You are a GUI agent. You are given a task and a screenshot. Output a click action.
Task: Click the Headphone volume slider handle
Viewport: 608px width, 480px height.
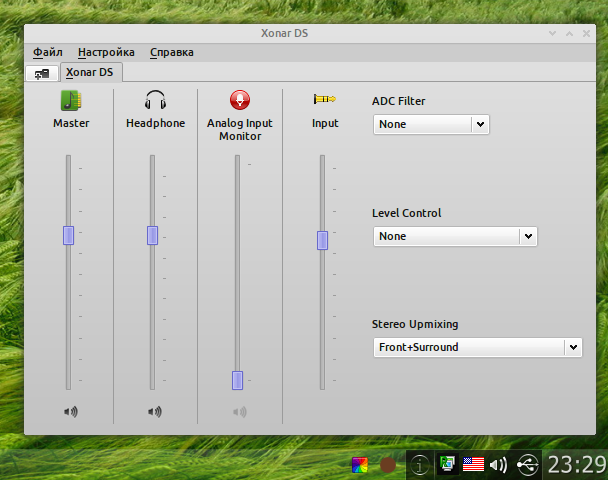coord(152,235)
